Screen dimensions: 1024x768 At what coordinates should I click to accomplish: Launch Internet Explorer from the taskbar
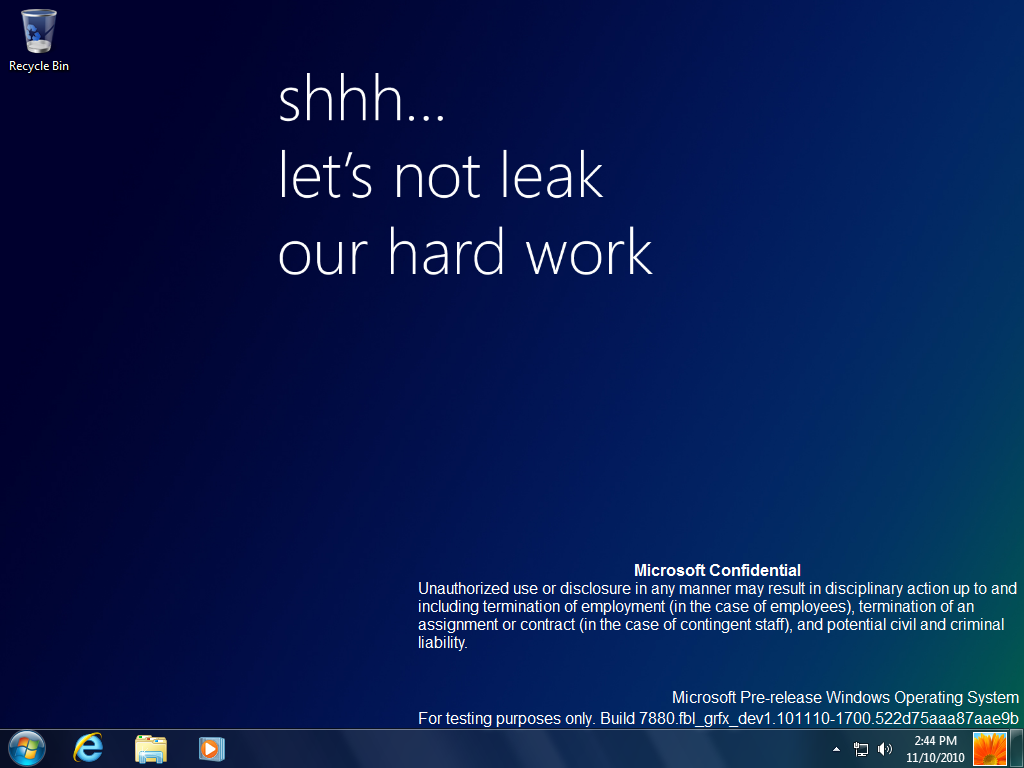[x=88, y=748]
